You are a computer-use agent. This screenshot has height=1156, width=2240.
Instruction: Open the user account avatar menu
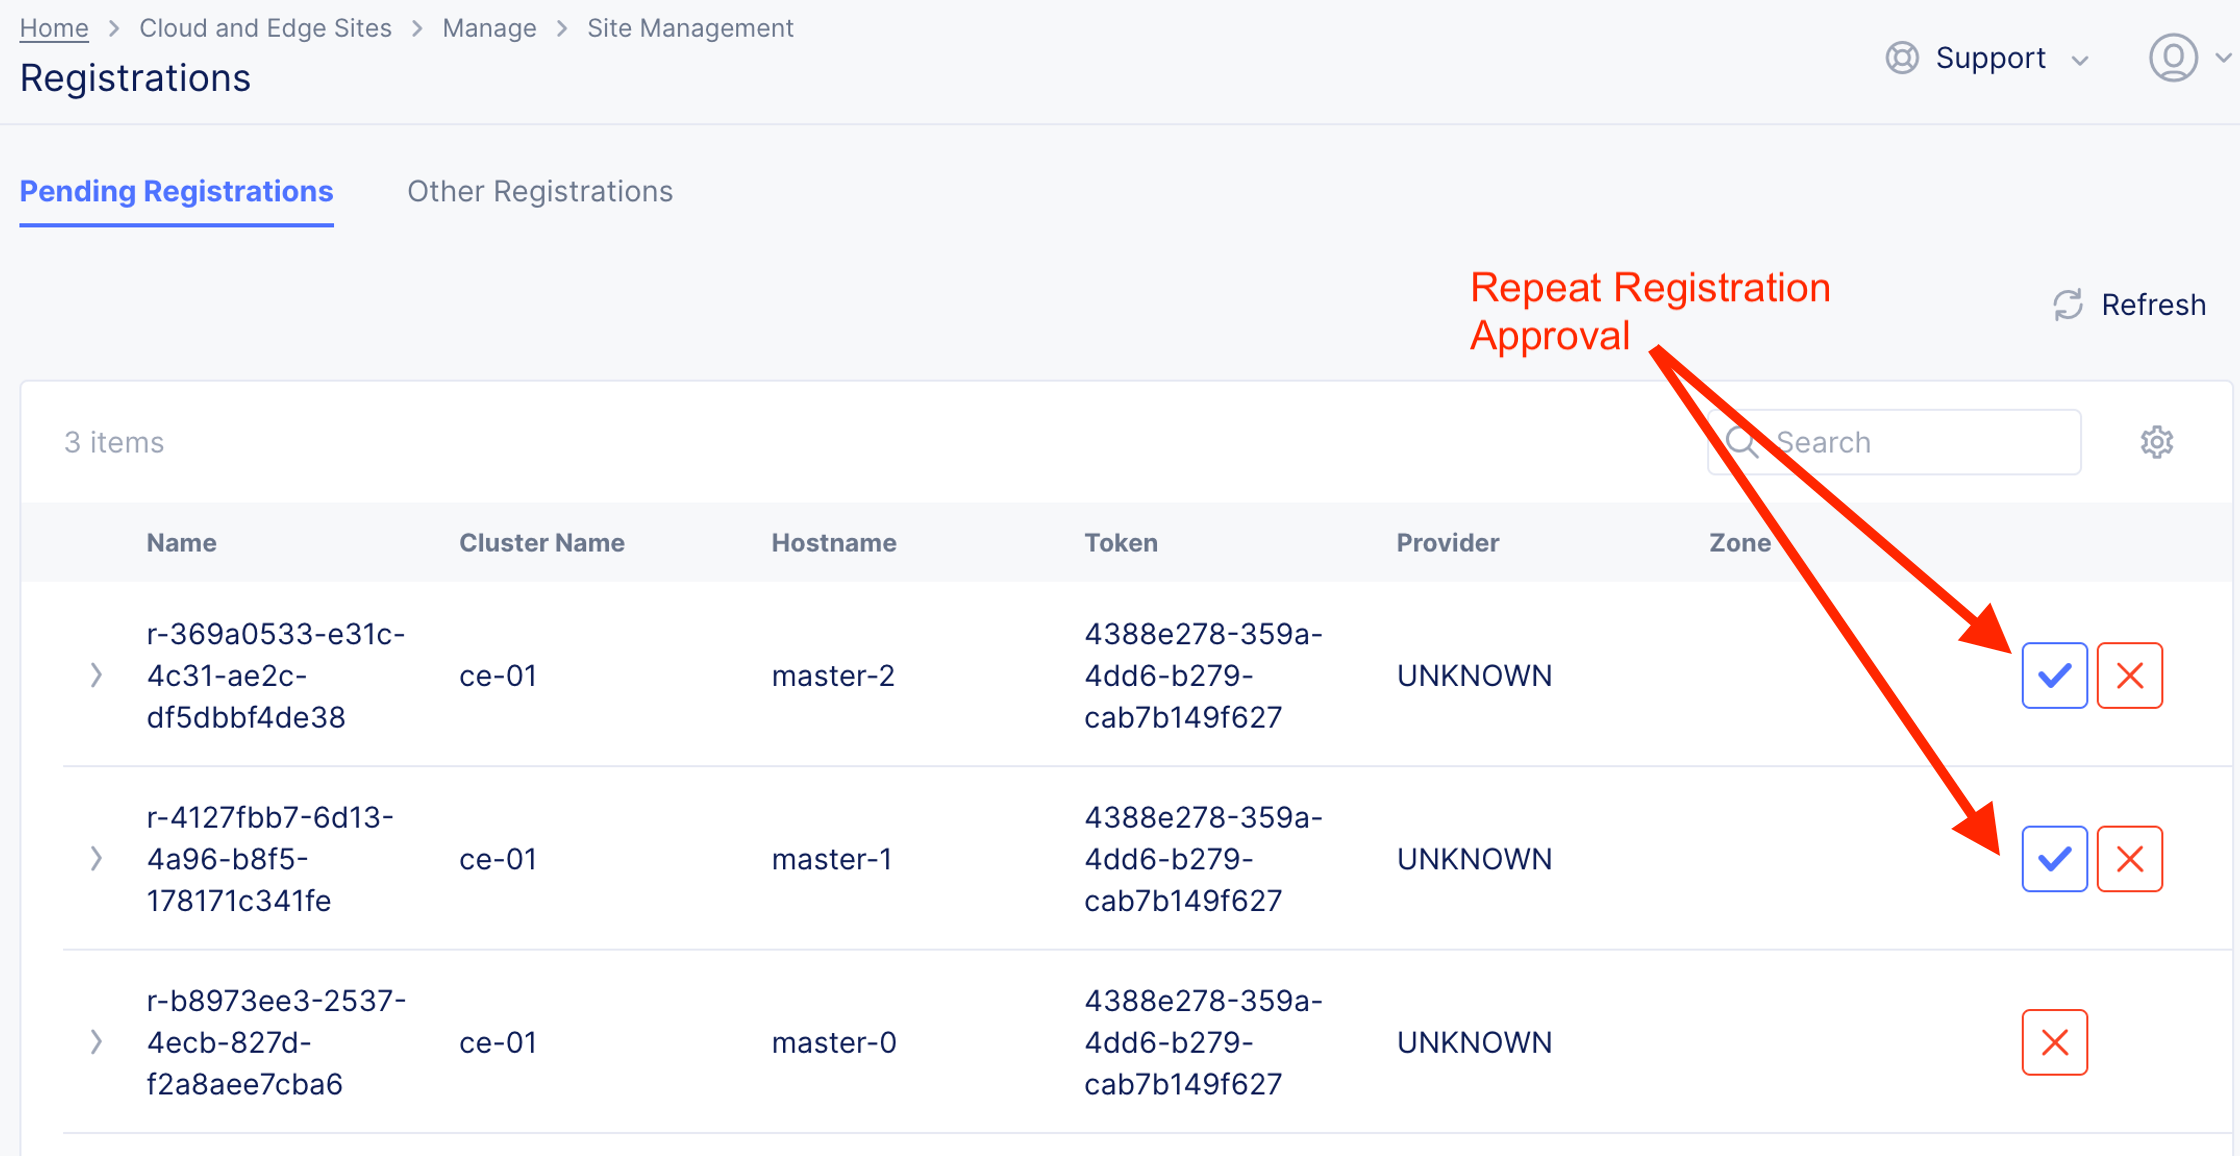(2173, 58)
